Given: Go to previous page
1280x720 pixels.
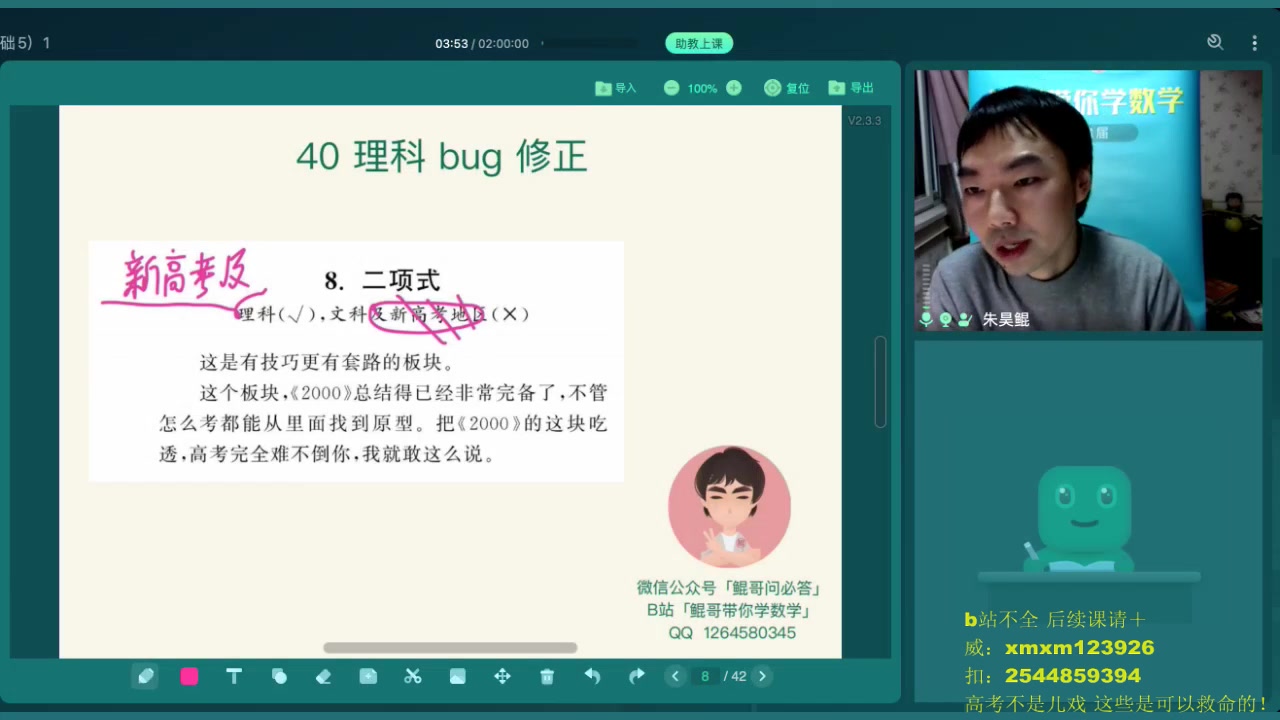Looking at the screenshot, I should 675,677.
